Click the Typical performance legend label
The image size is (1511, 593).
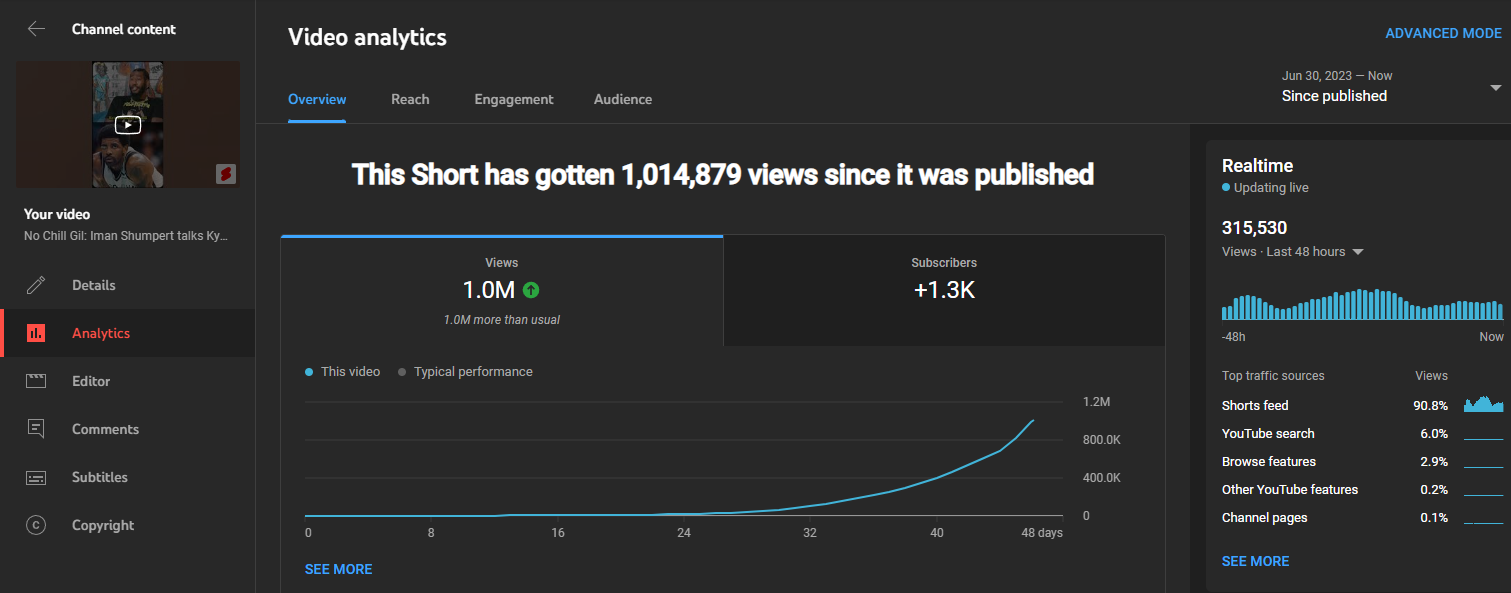473,372
